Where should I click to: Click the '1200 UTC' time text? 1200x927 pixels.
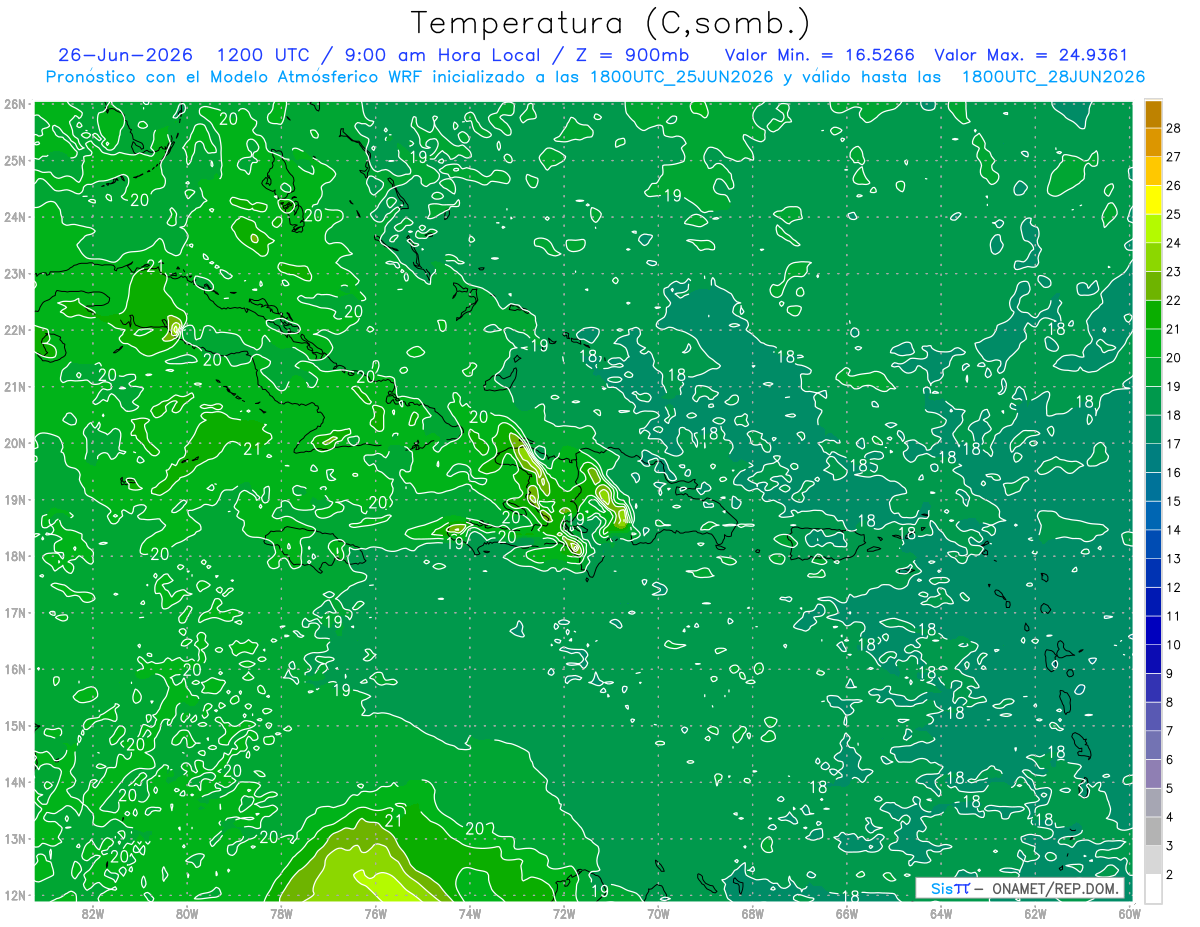[264, 55]
